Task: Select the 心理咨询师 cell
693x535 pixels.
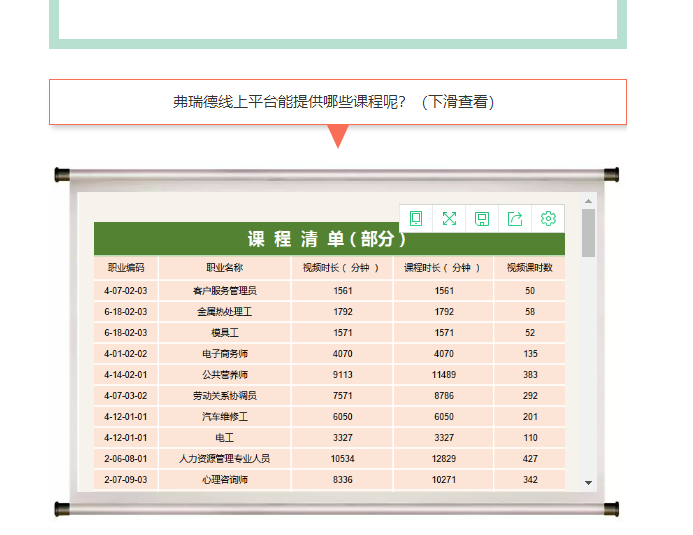Action: (224, 480)
